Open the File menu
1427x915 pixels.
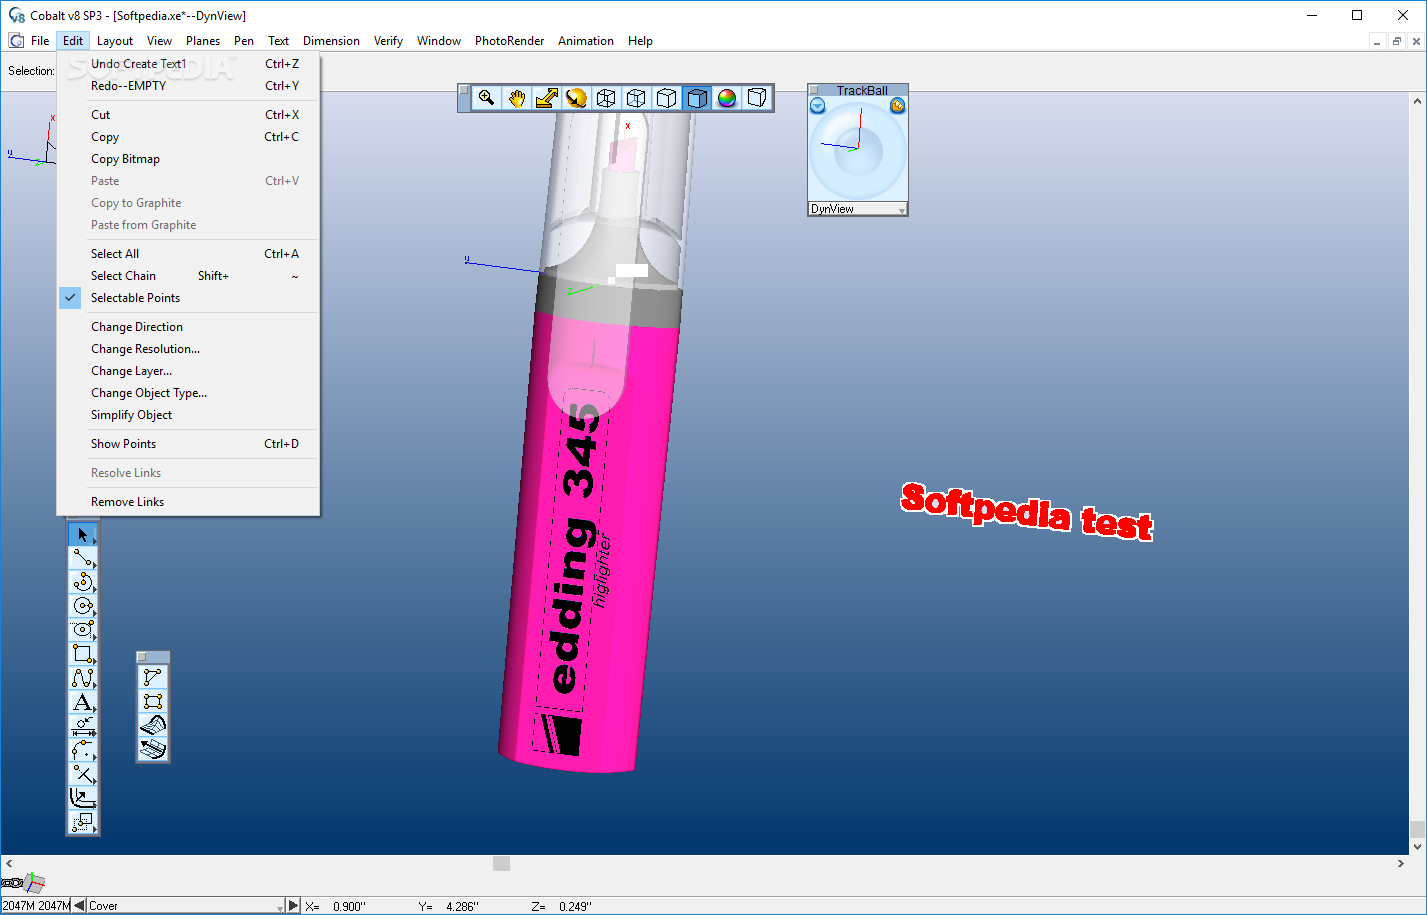click(x=40, y=41)
